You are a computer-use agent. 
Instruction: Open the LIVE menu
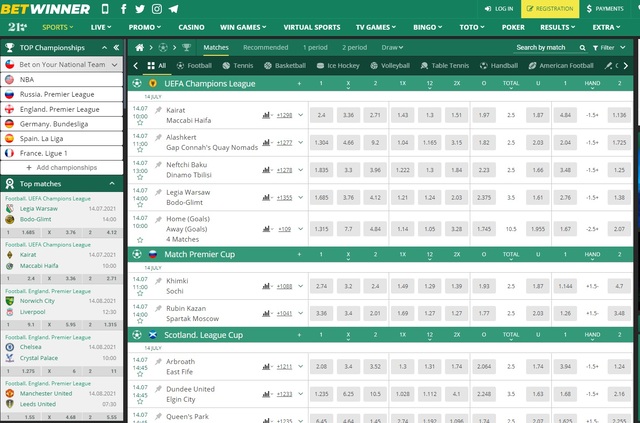[x=101, y=27]
